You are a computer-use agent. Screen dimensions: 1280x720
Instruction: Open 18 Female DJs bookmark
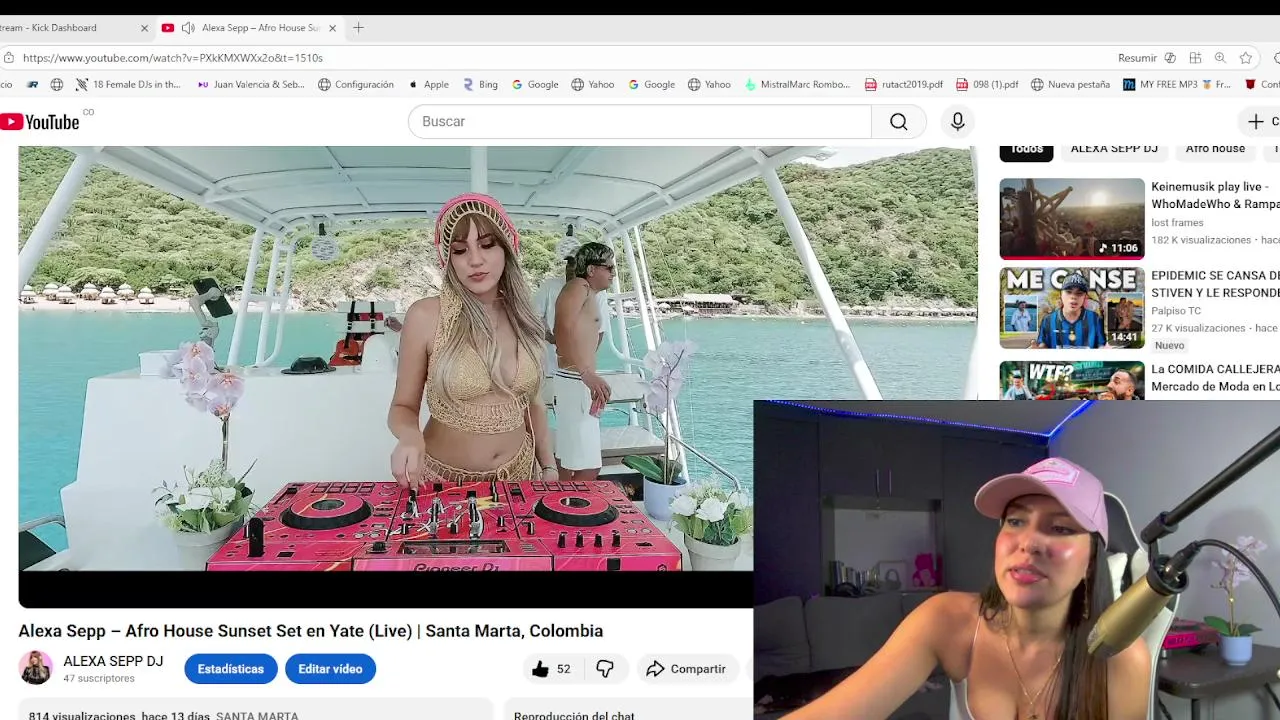[x=128, y=85]
